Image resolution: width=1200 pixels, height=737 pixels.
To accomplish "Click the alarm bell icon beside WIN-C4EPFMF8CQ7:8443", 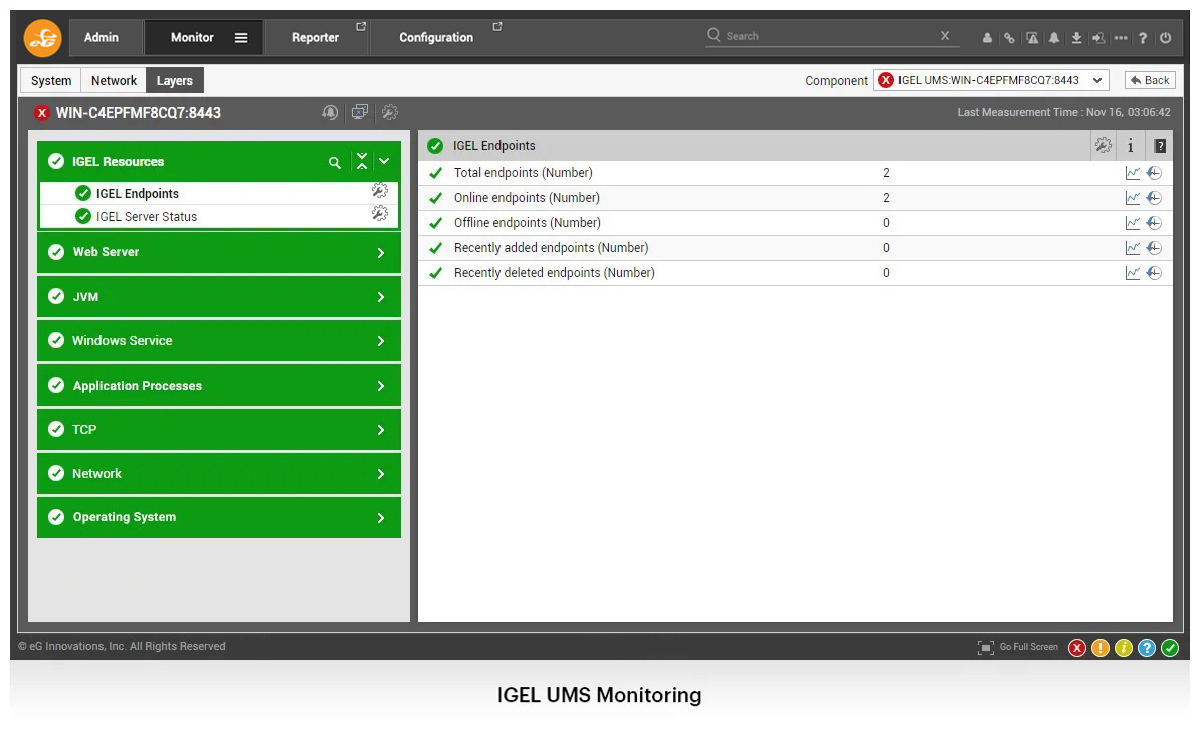I will tap(330, 112).
